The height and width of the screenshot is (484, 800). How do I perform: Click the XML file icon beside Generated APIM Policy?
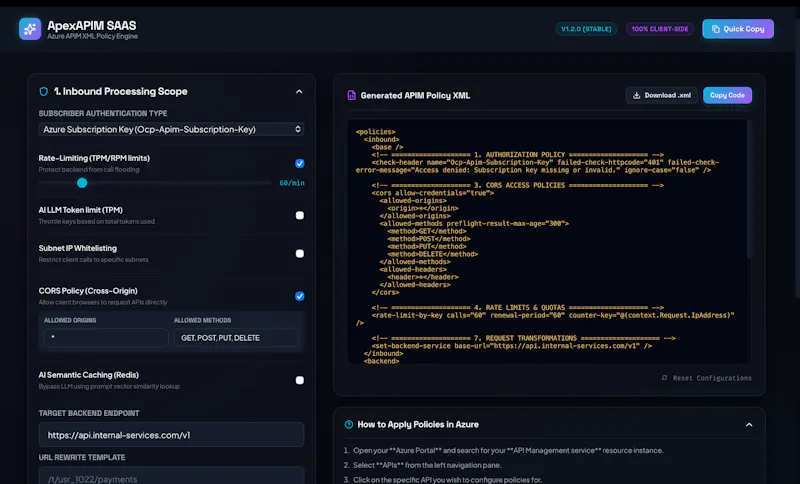(x=352, y=95)
